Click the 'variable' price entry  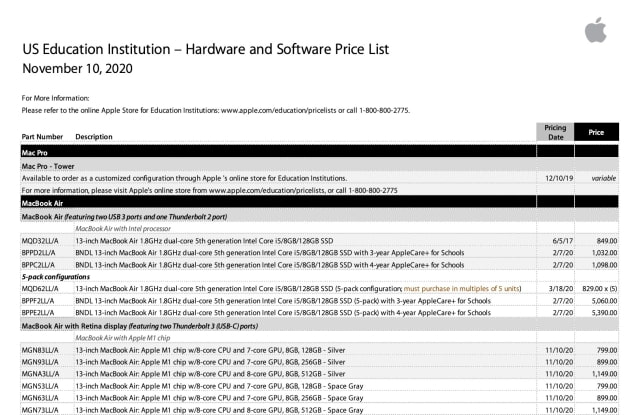pos(604,178)
